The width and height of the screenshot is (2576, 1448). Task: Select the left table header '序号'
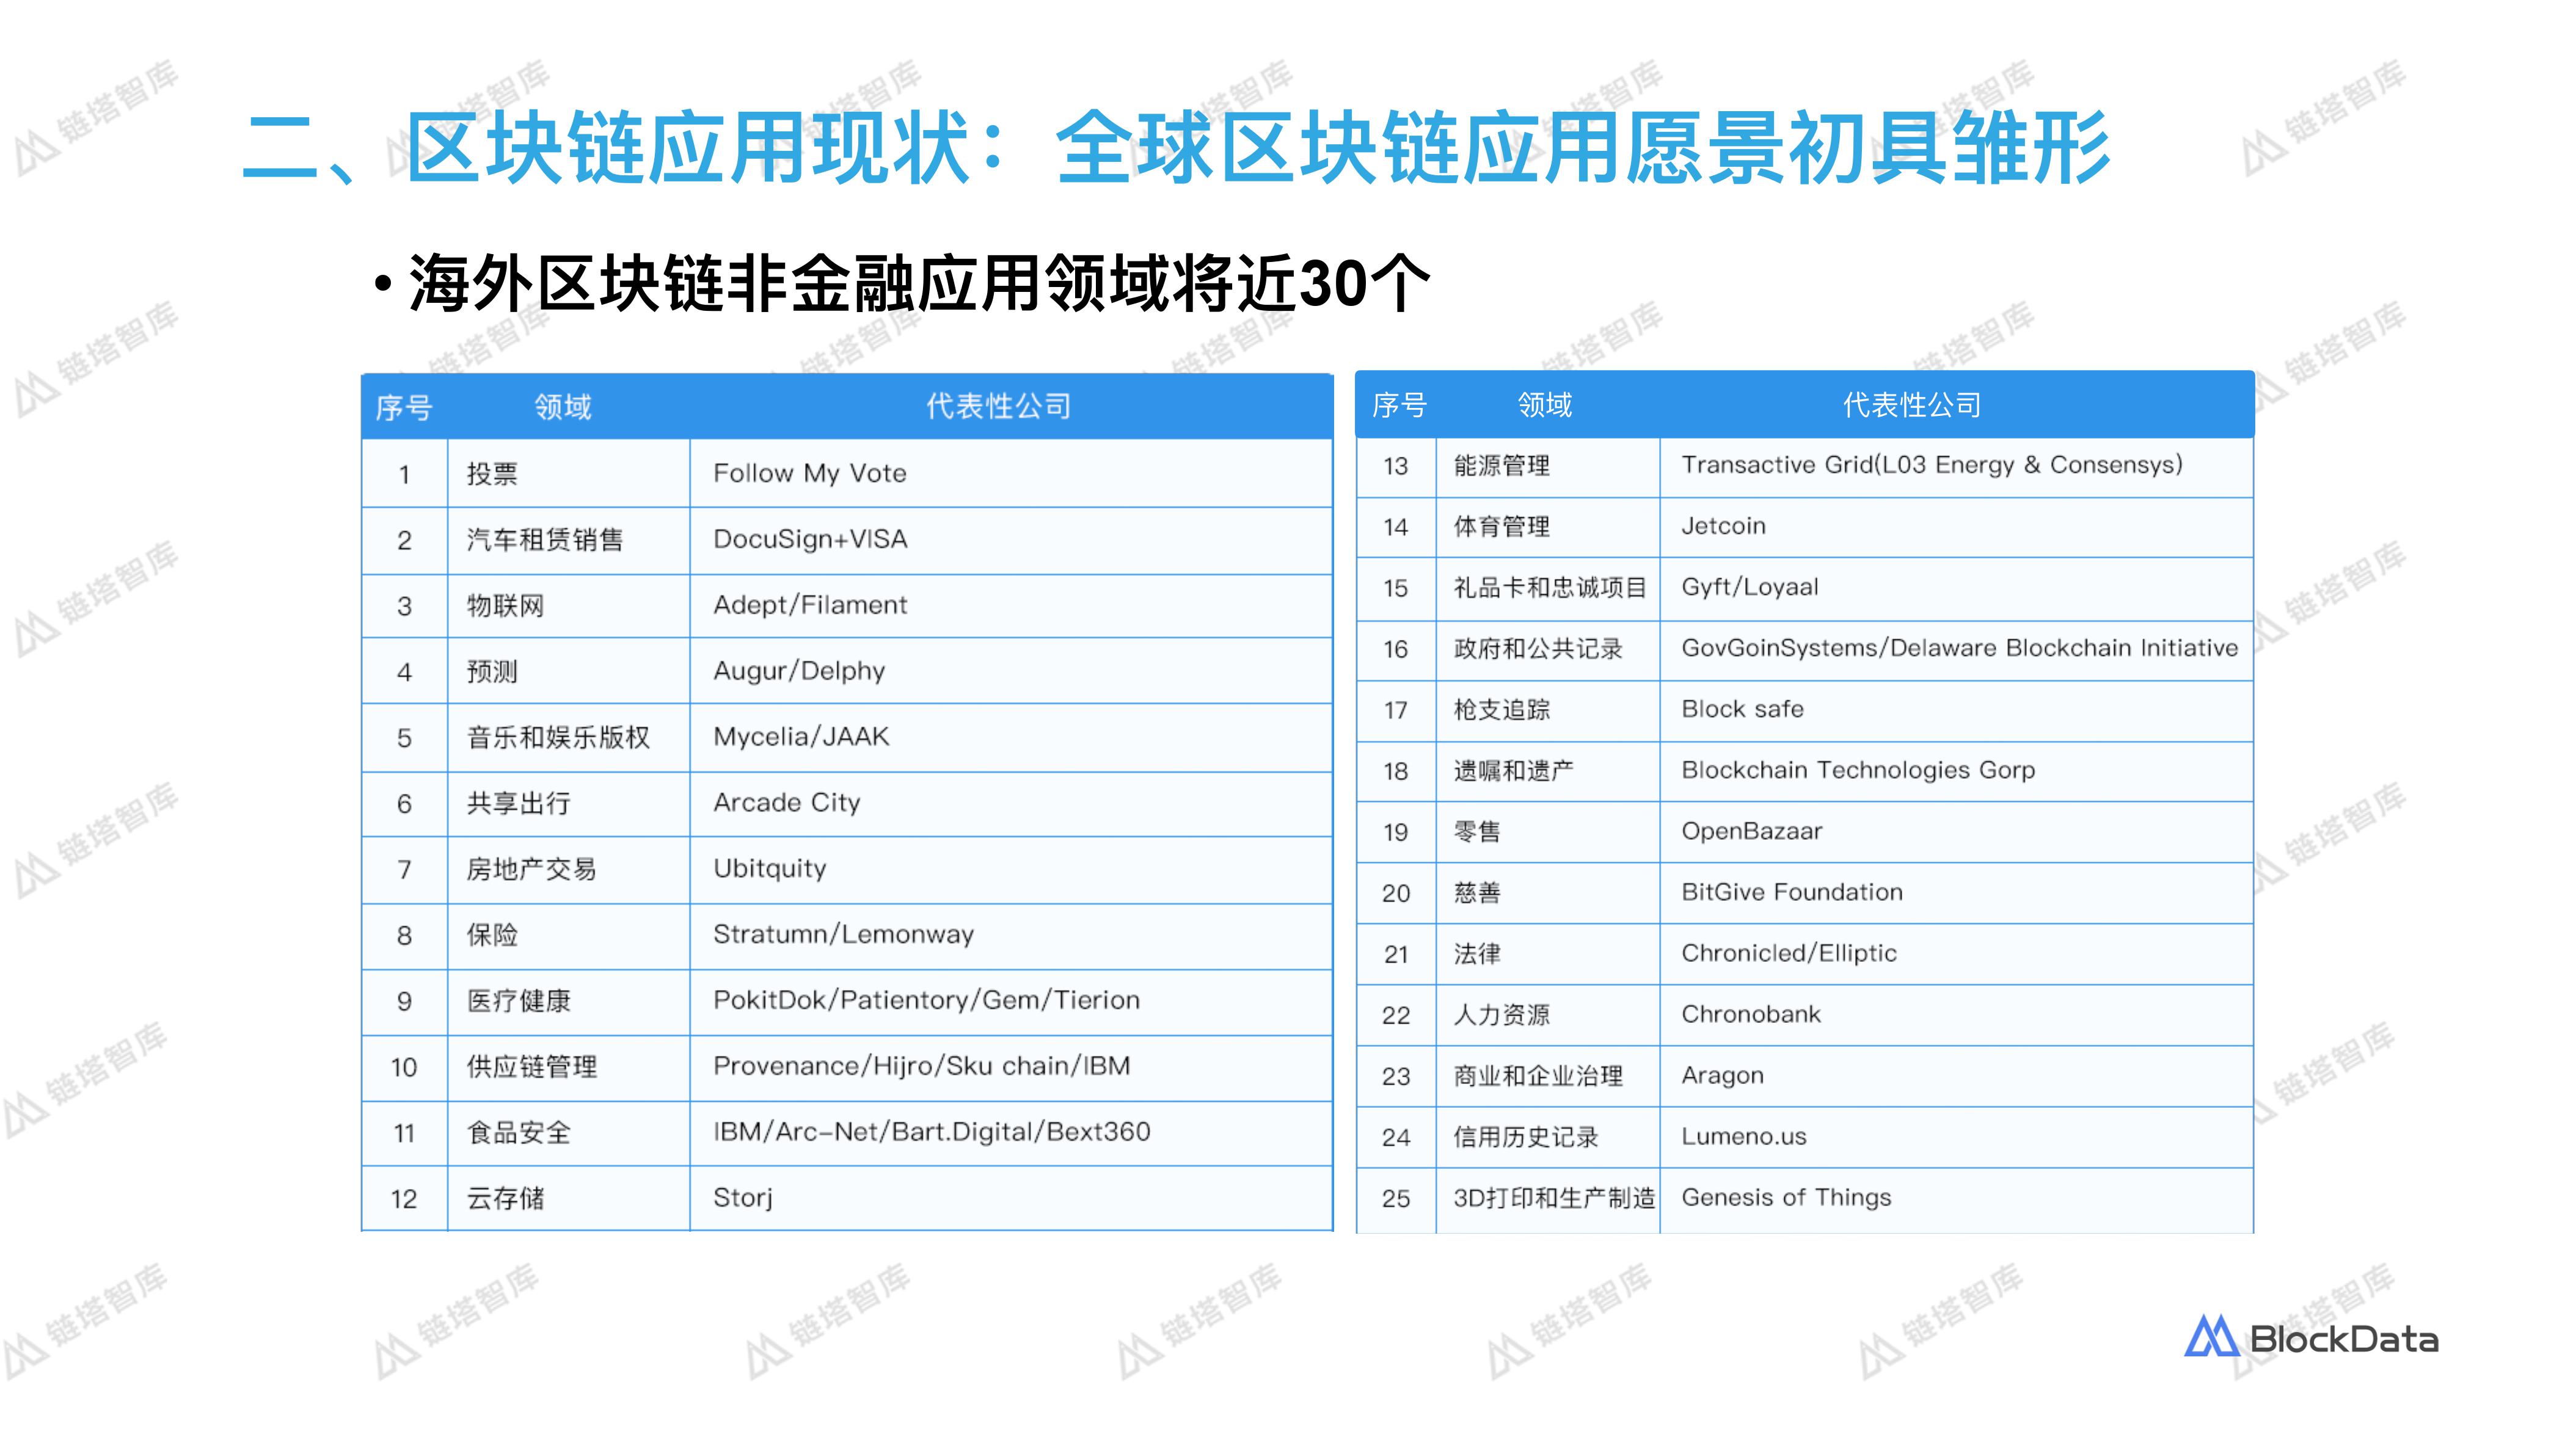tap(404, 407)
